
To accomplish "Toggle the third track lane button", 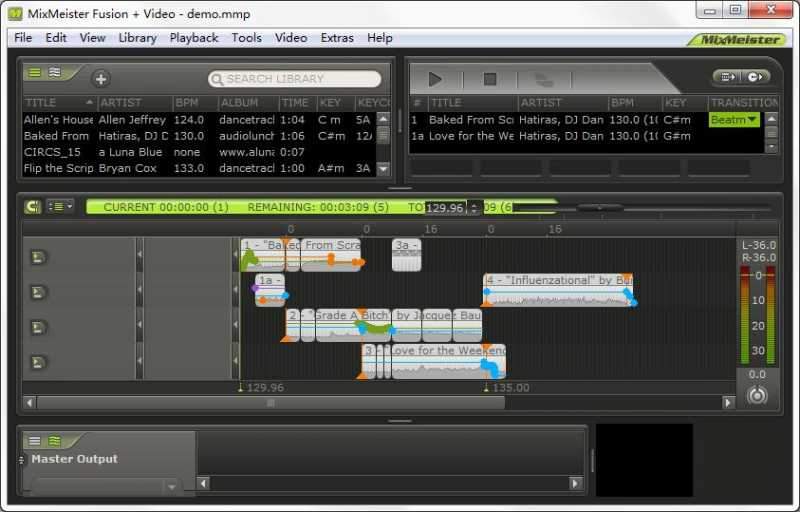I will (x=39, y=327).
